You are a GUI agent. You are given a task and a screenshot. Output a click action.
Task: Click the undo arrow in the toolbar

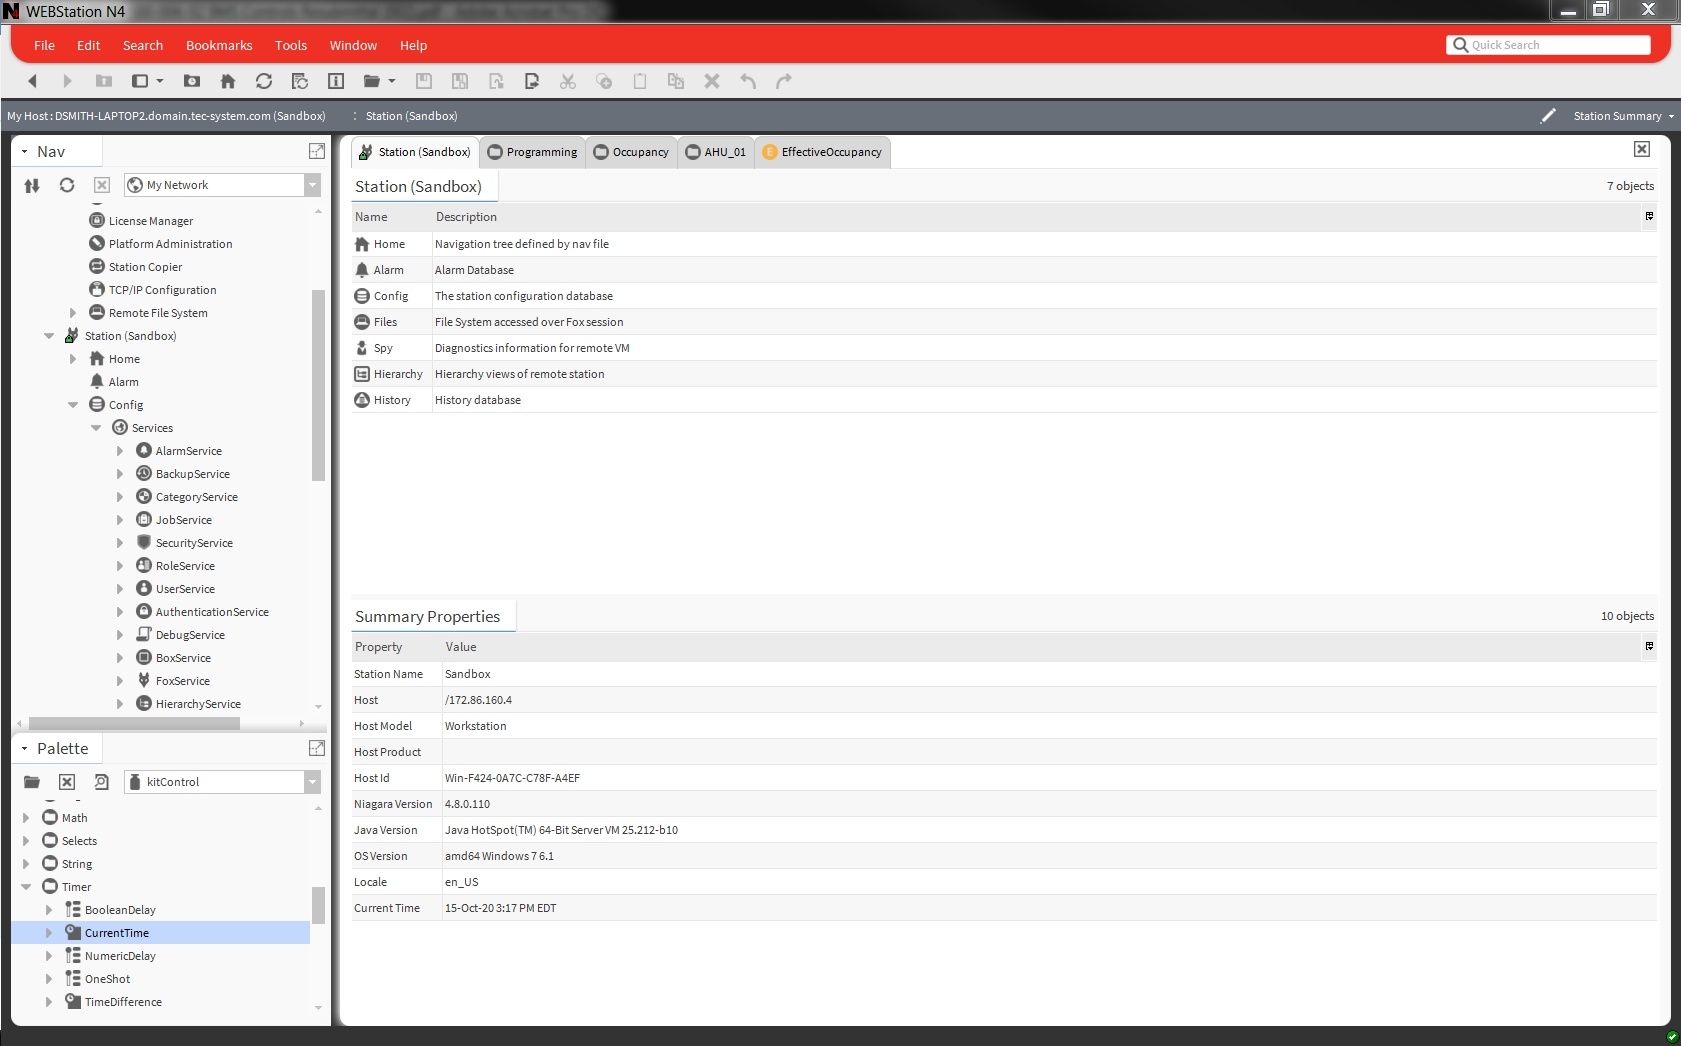[748, 81]
